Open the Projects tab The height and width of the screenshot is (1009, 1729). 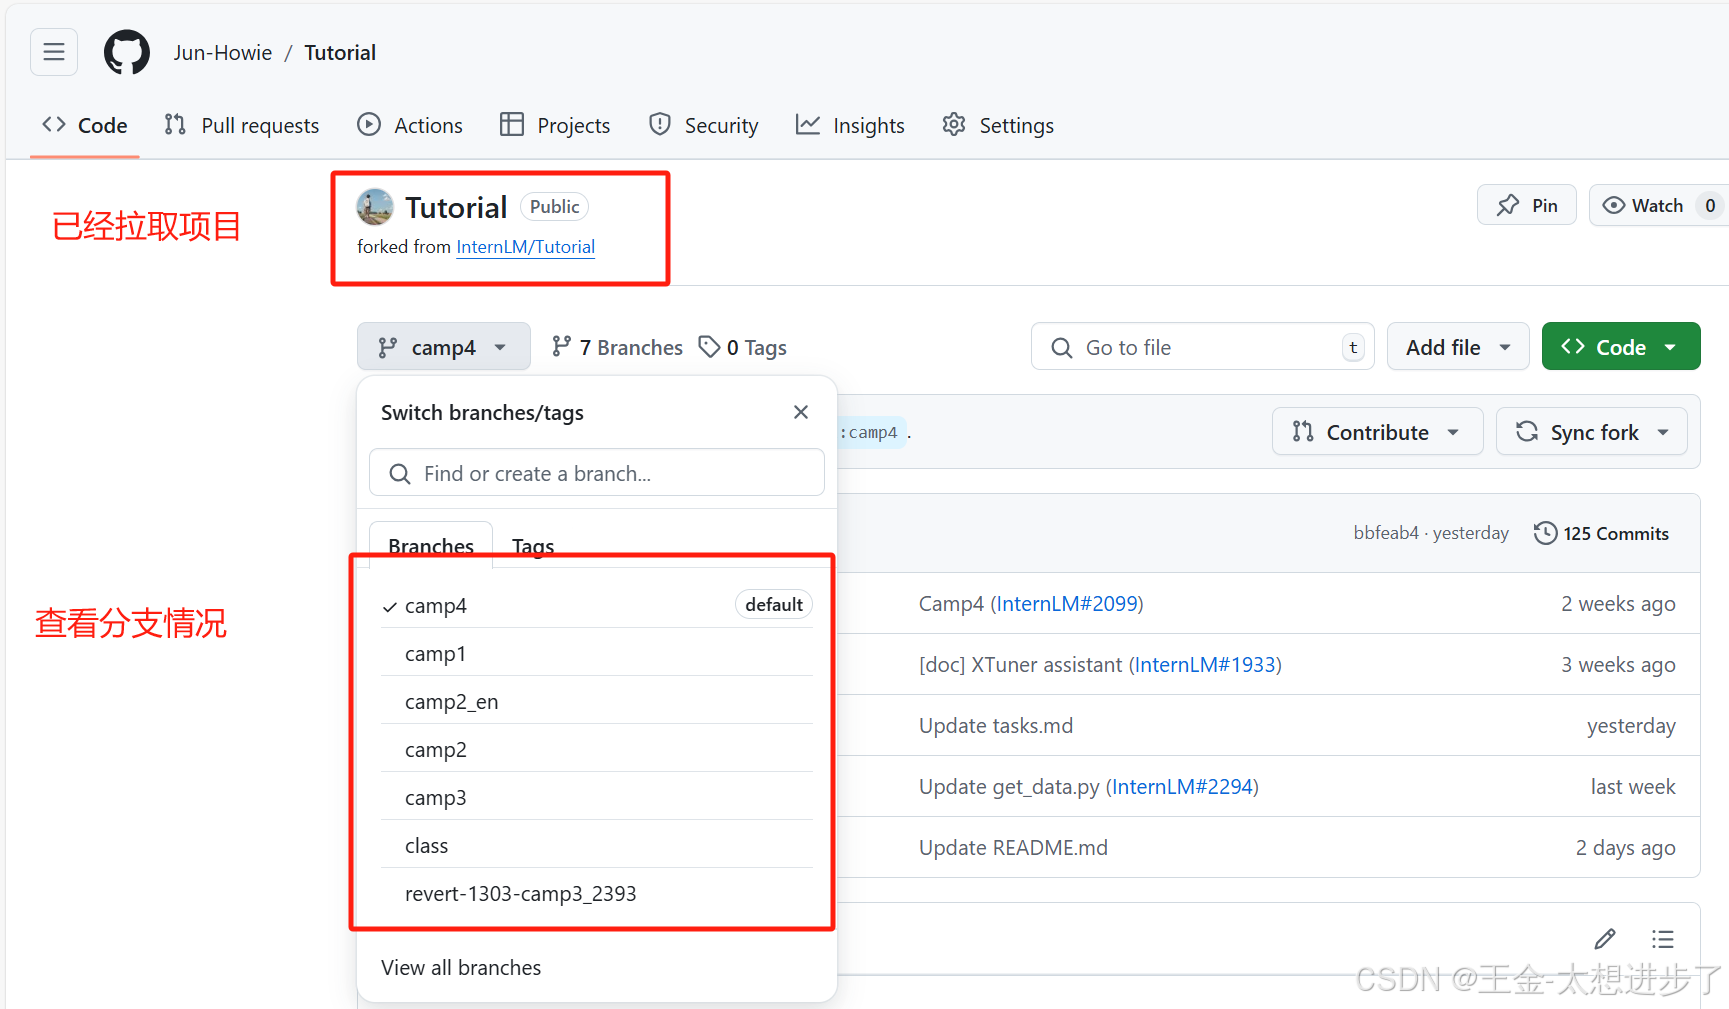pyautogui.click(x=555, y=125)
